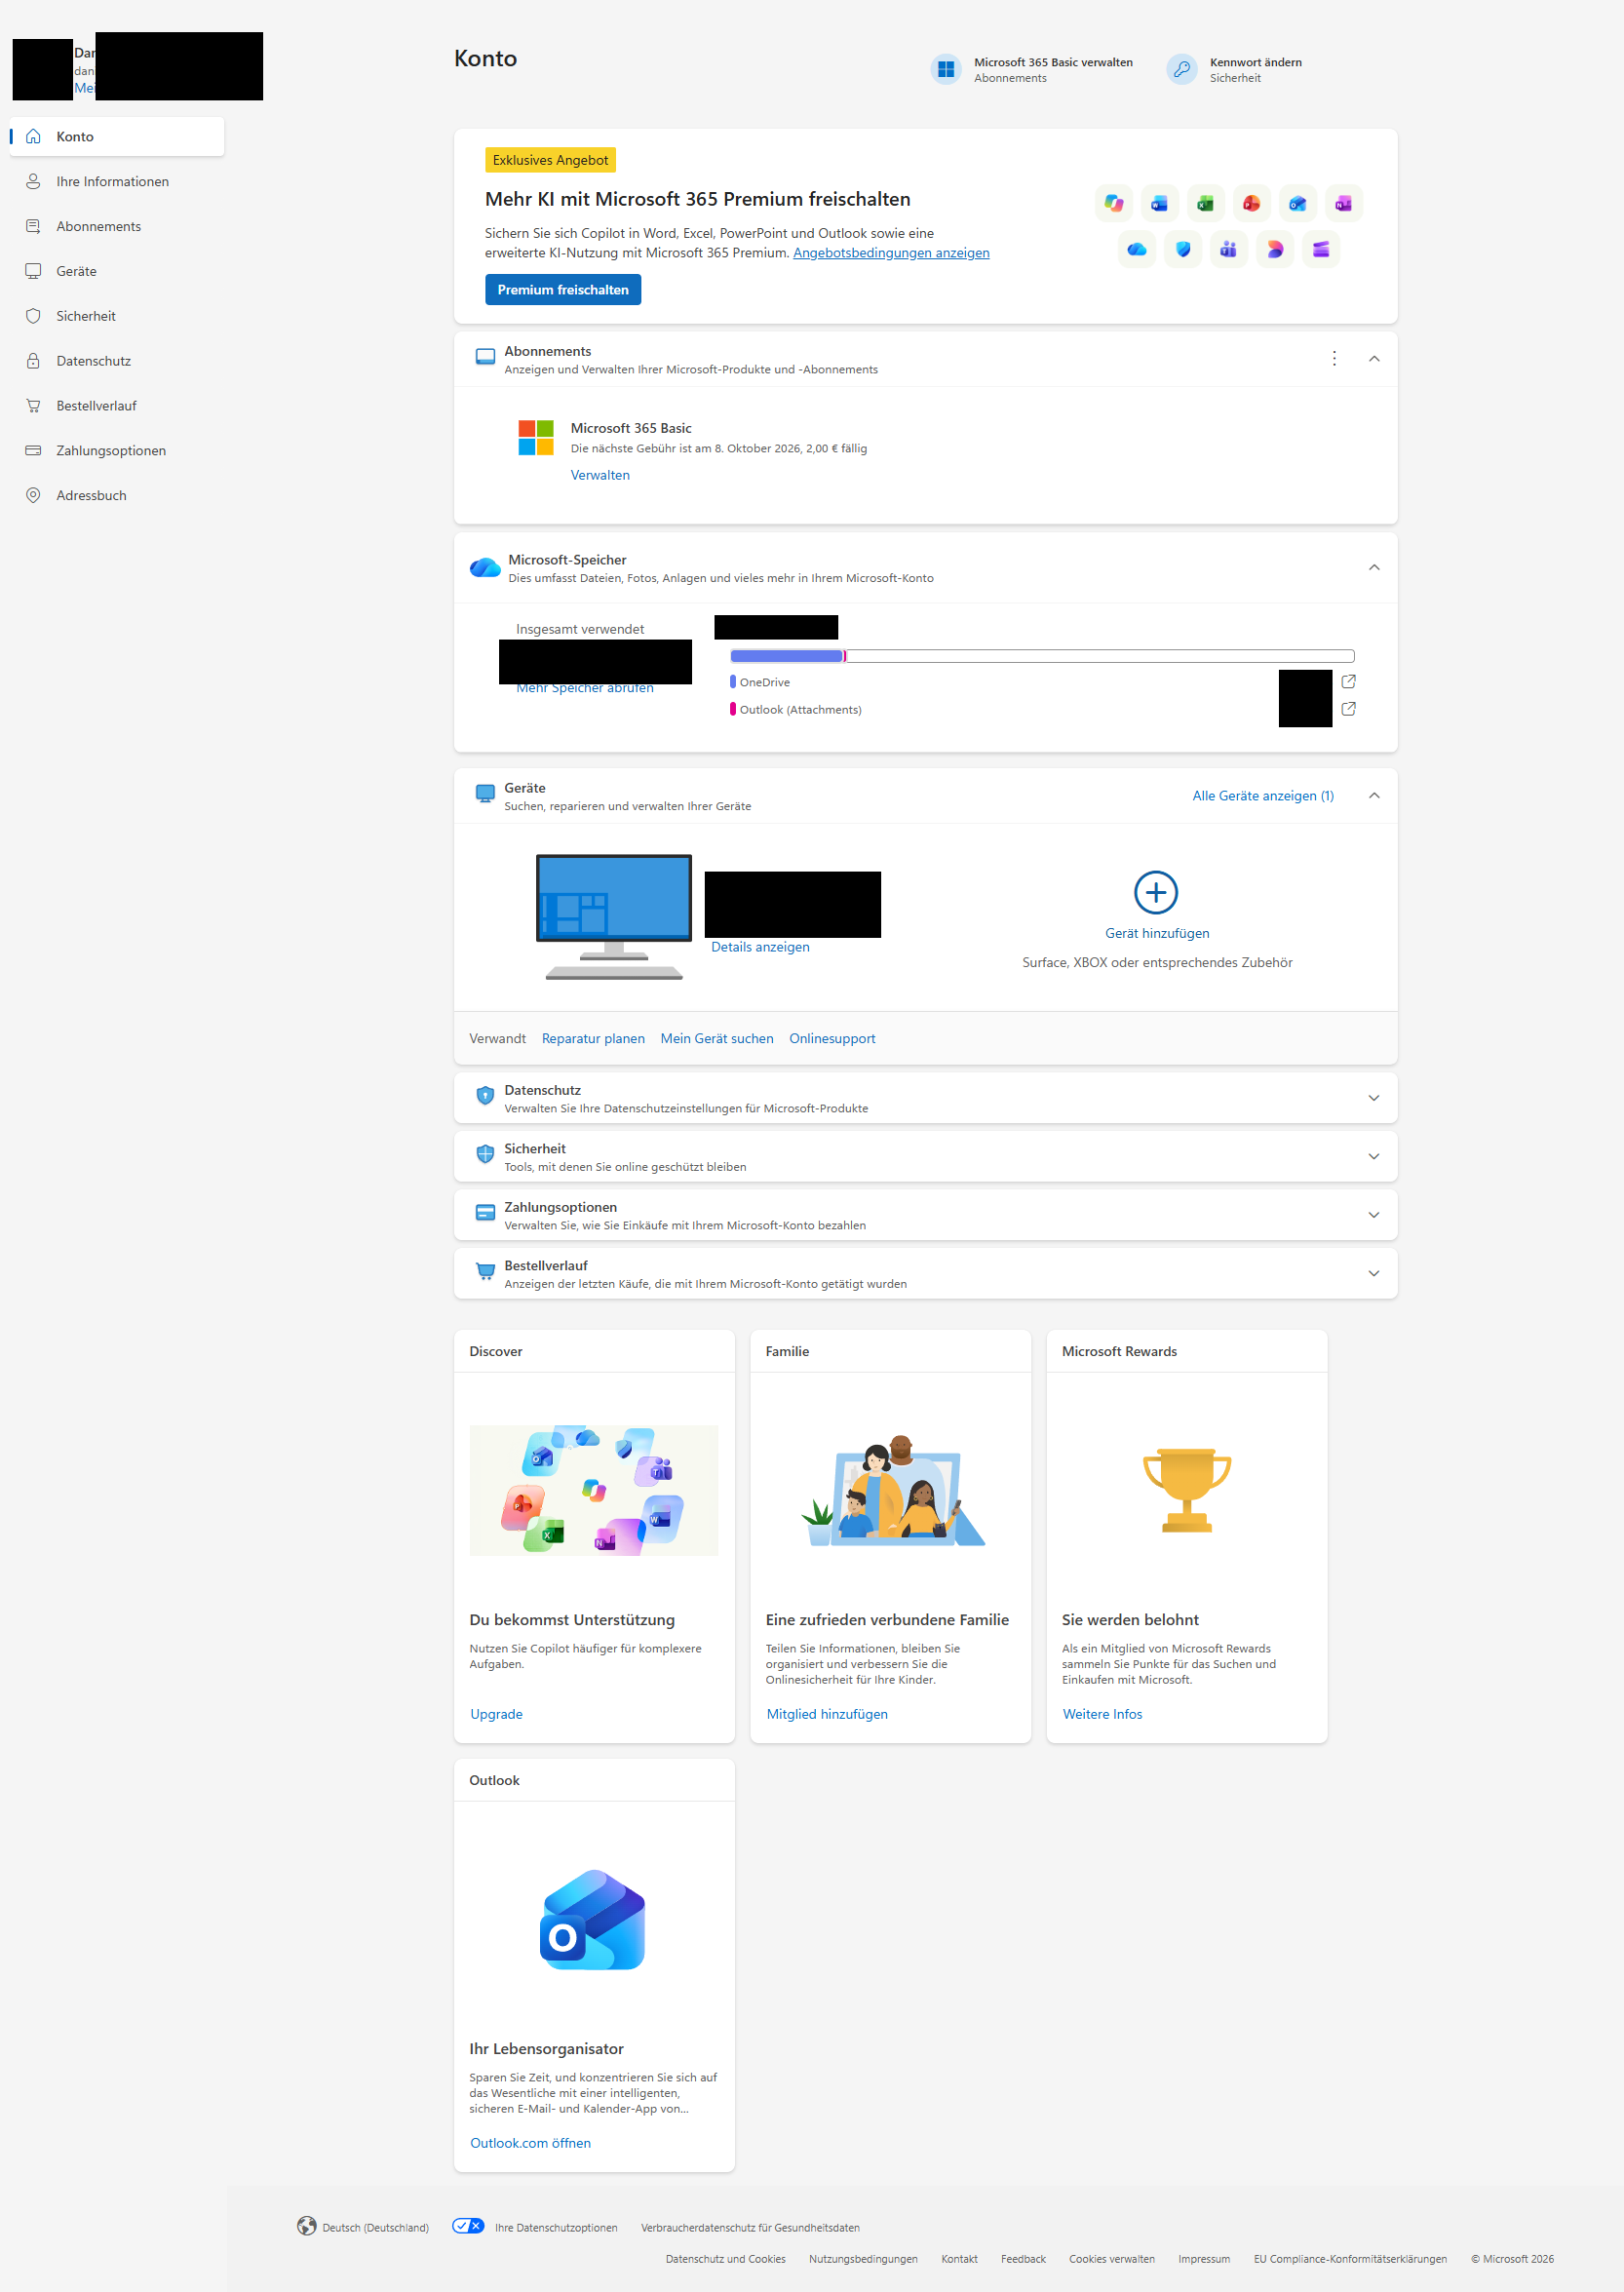Click the location pin icon beside Adressbuch
This screenshot has height=2292, width=1624.
[x=33, y=496]
